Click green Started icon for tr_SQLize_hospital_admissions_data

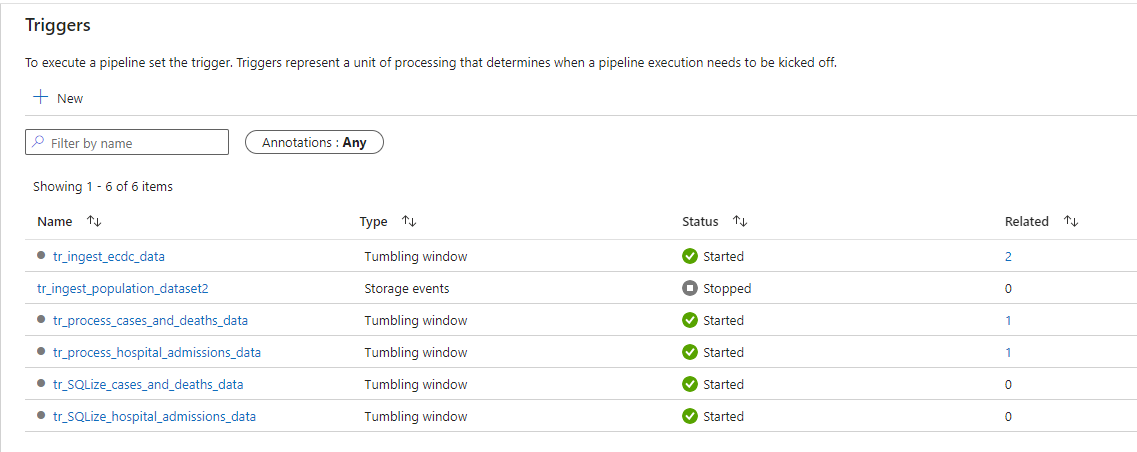[689, 416]
